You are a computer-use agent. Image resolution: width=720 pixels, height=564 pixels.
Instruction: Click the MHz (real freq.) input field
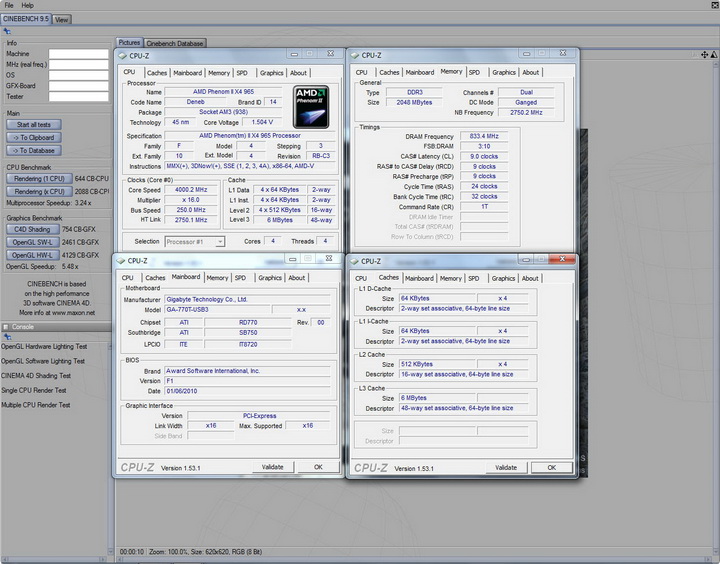pyautogui.click(x=79, y=65)
